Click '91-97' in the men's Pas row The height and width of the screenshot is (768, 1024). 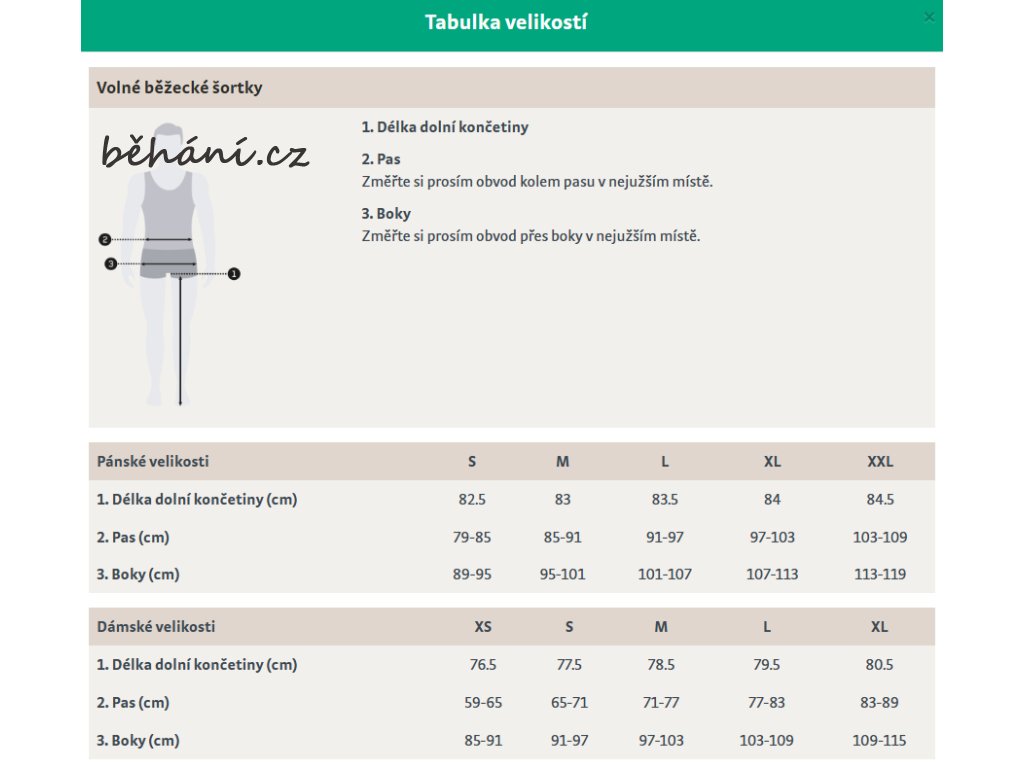(665, 537)
